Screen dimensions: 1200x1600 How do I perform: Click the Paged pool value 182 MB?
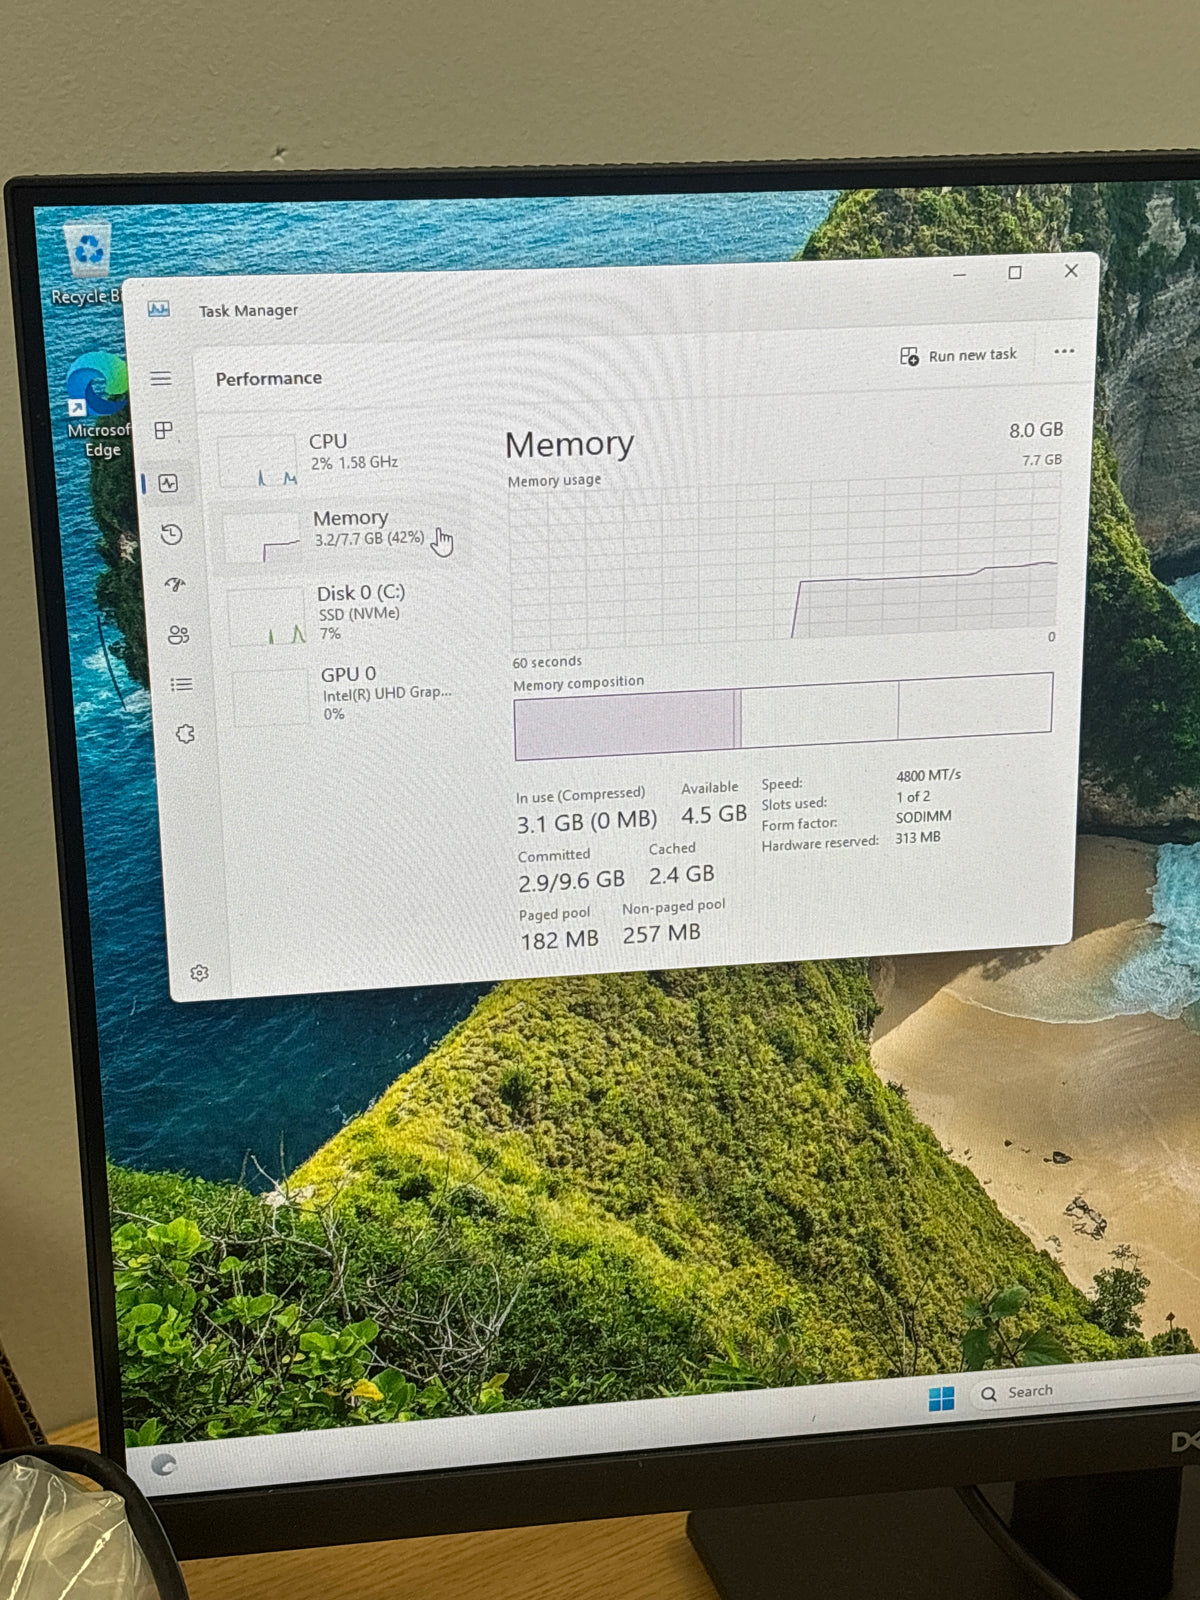click(559, 940)
